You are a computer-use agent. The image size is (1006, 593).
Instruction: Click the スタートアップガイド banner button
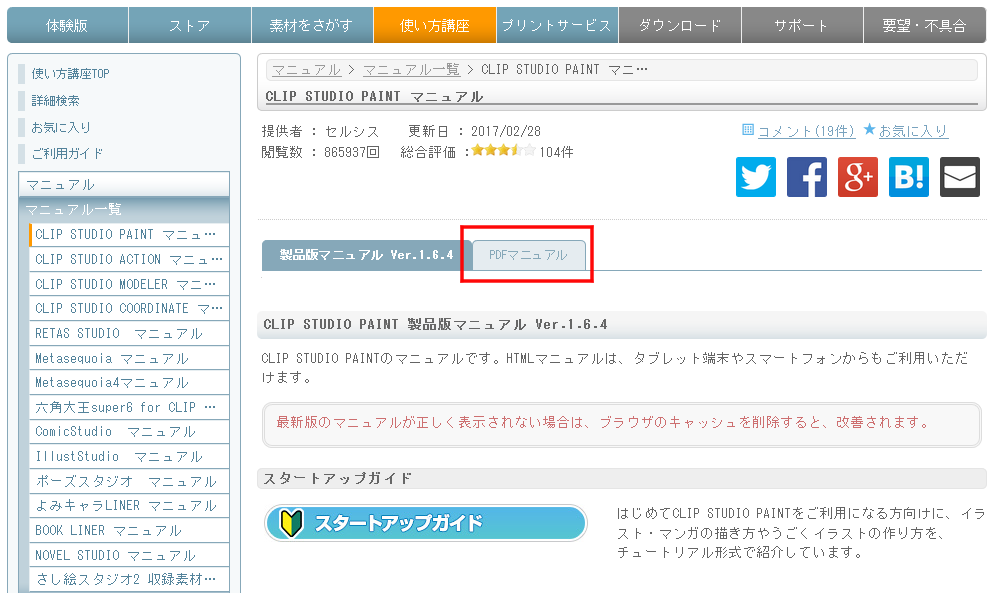pyautogui.click(x=426, y=523)
